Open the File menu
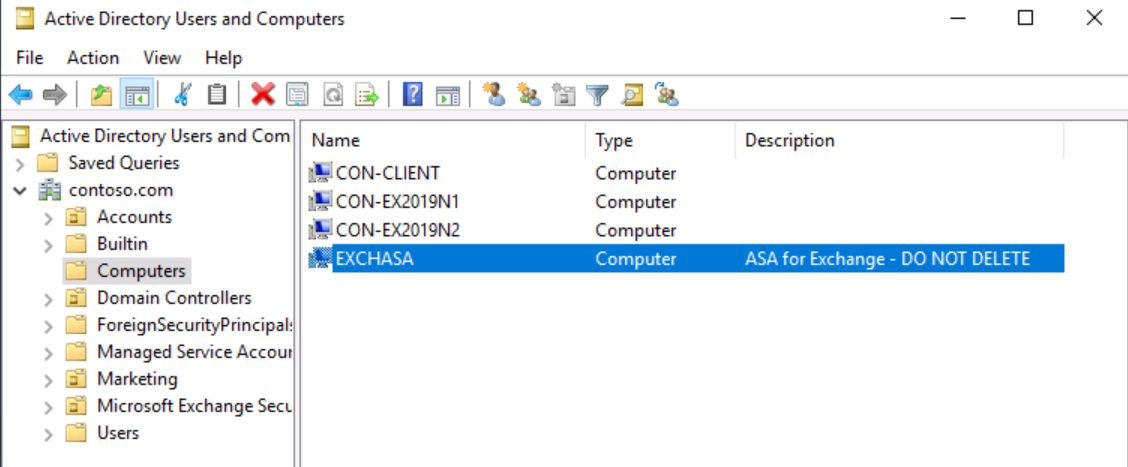 point(29,58)
